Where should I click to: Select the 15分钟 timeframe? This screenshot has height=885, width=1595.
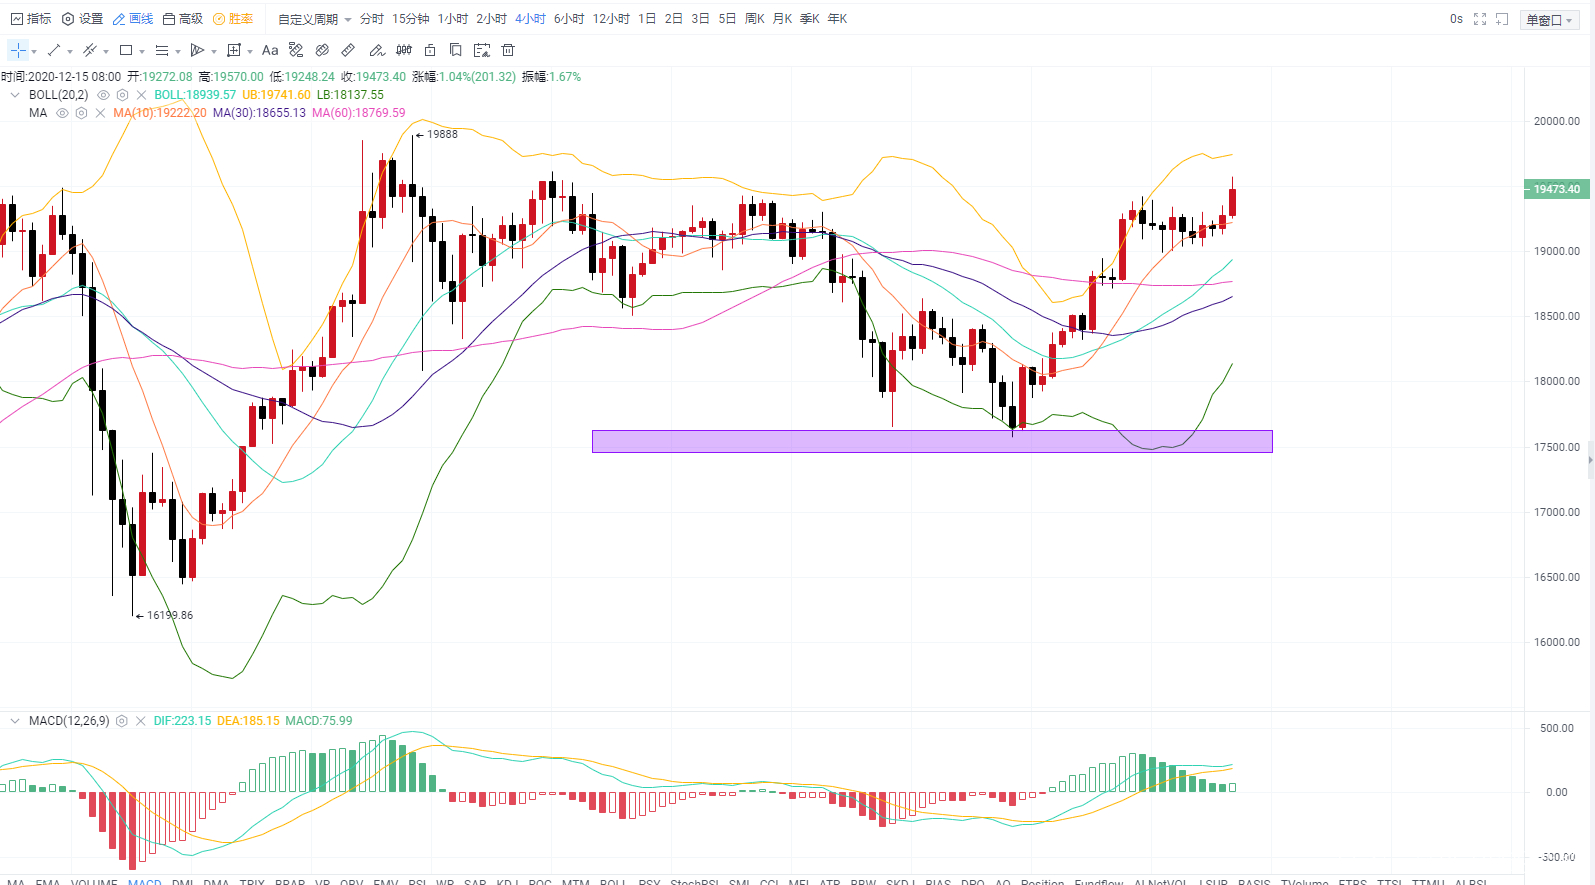410,19
